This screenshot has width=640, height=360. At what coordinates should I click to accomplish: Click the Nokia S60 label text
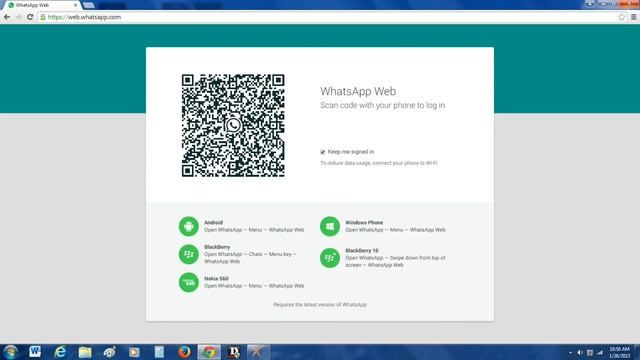216,278
